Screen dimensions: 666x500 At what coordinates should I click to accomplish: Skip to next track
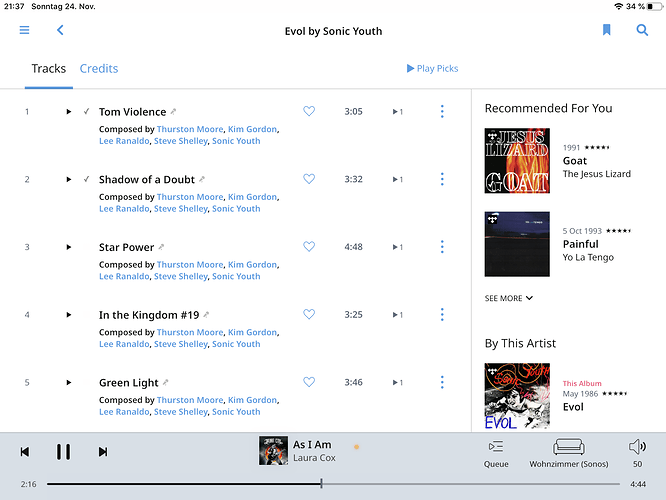pyautogui.click(x=103, y=452)
